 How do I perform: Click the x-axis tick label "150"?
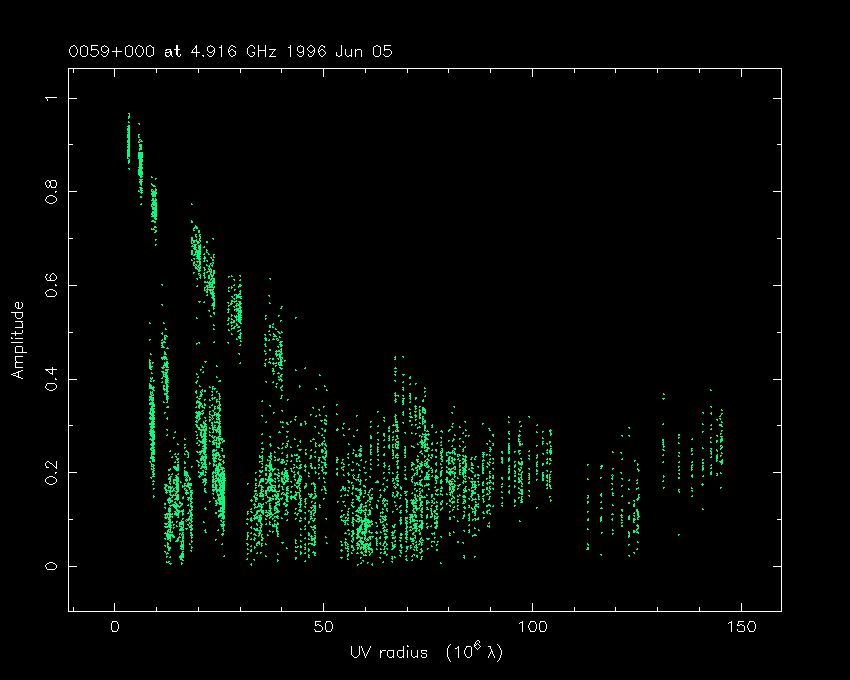pyautogui.click(x=741, y=627)
